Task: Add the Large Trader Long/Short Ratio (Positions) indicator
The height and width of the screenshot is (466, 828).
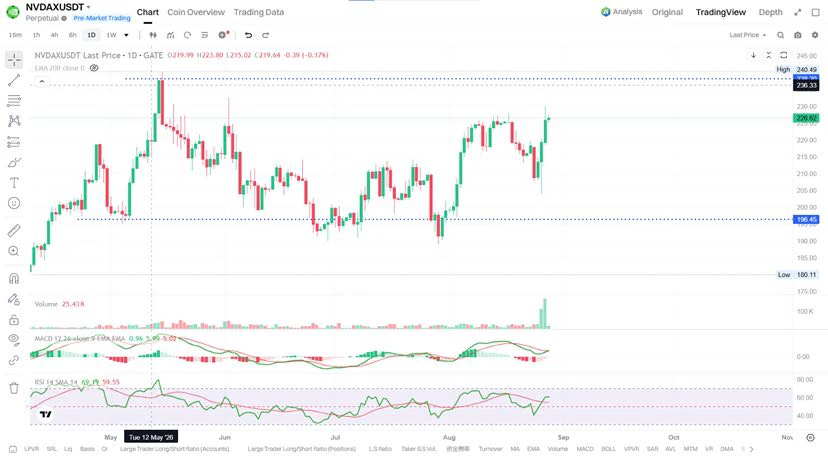Action: 302,449
